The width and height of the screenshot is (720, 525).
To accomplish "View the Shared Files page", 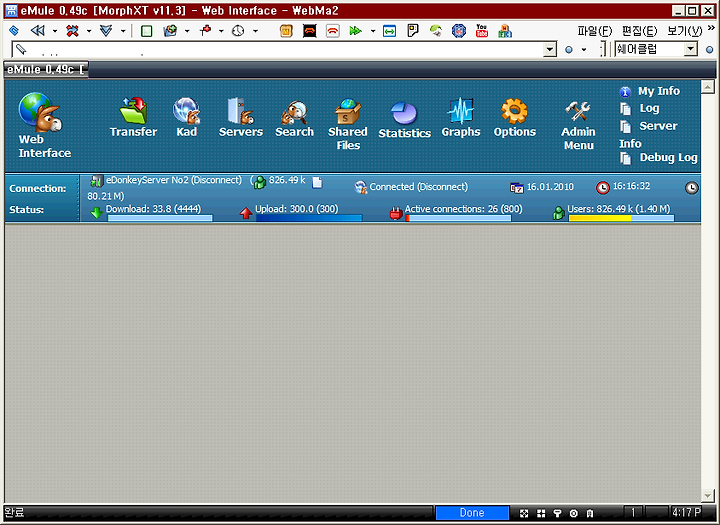I will pos(348,124).
